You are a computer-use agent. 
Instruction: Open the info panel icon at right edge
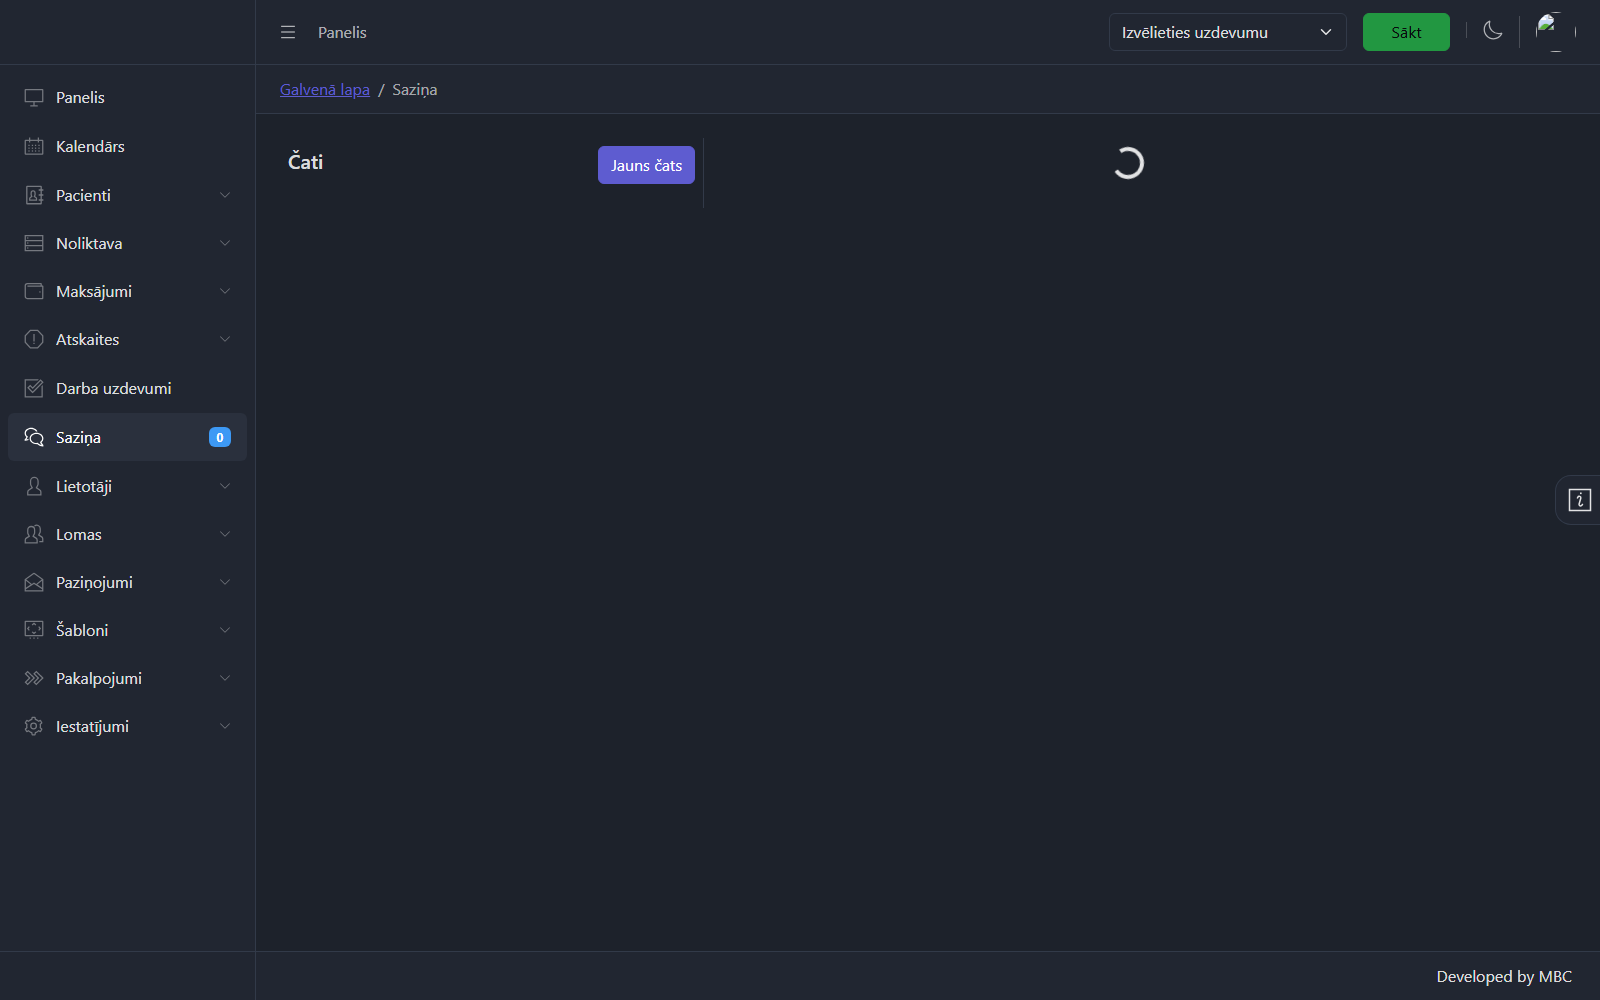[1580, 500]
